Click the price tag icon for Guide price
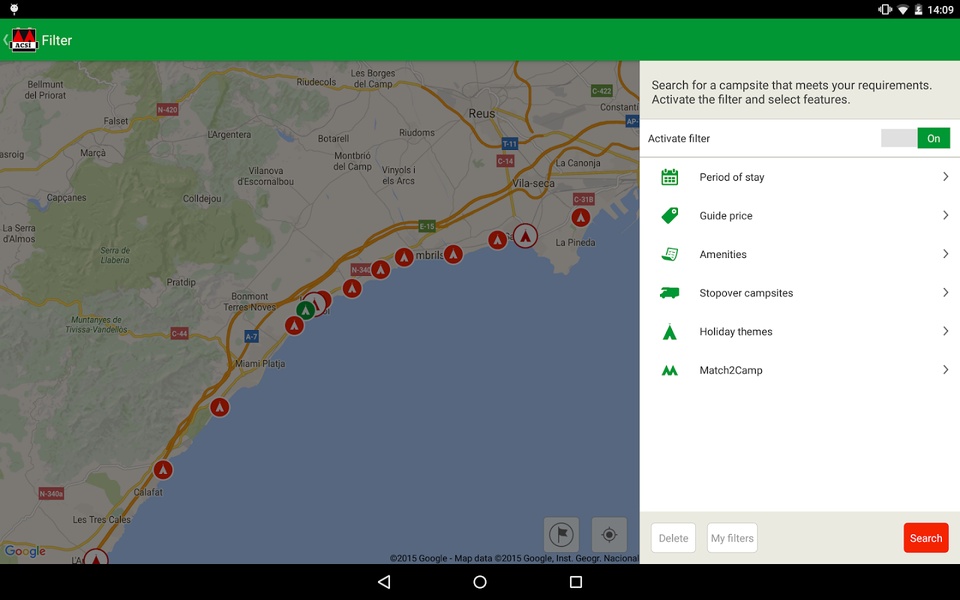The height and width of the screenshot is (600, 960). point(669,216)
